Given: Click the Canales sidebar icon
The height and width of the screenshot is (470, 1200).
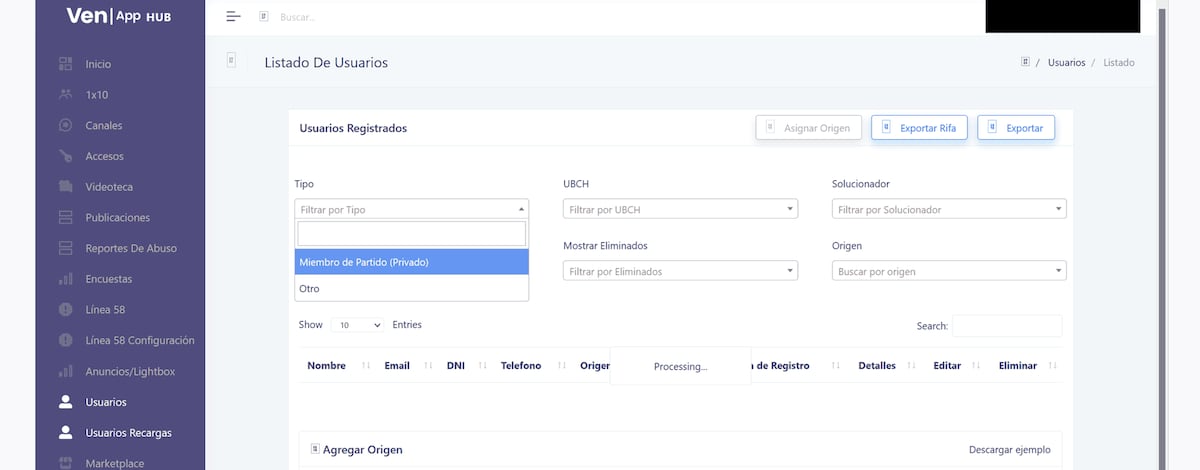Looking at the screenshot, I should tap(66, 126).
